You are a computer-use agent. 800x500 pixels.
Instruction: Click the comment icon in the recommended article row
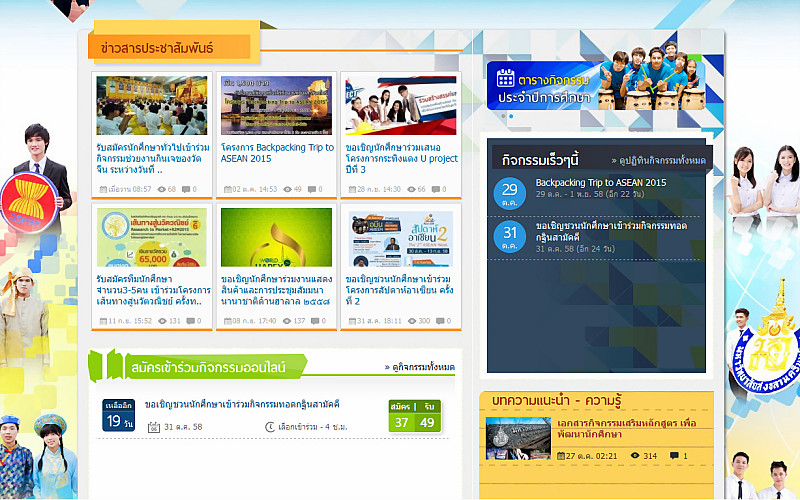click(673, 456)
